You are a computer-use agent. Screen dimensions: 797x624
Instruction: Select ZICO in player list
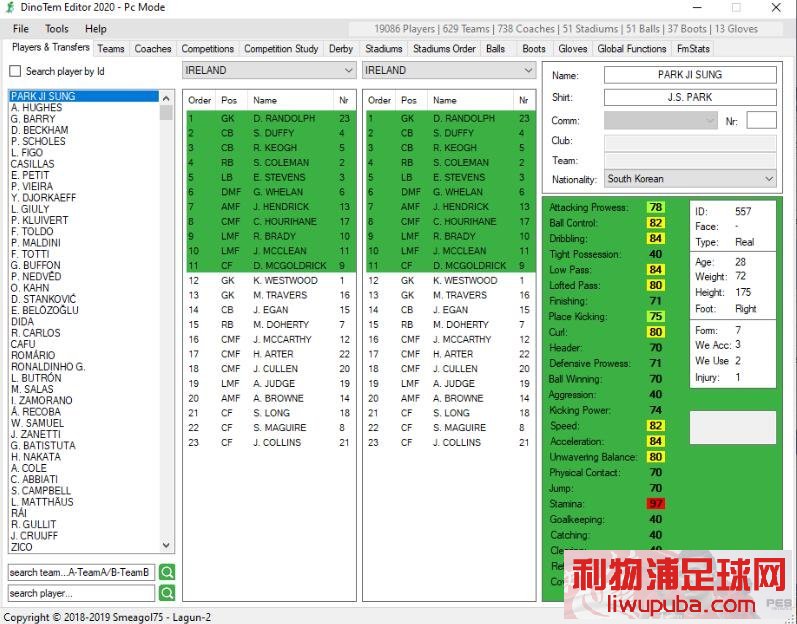pyautogui.click(x=21, y=547)
